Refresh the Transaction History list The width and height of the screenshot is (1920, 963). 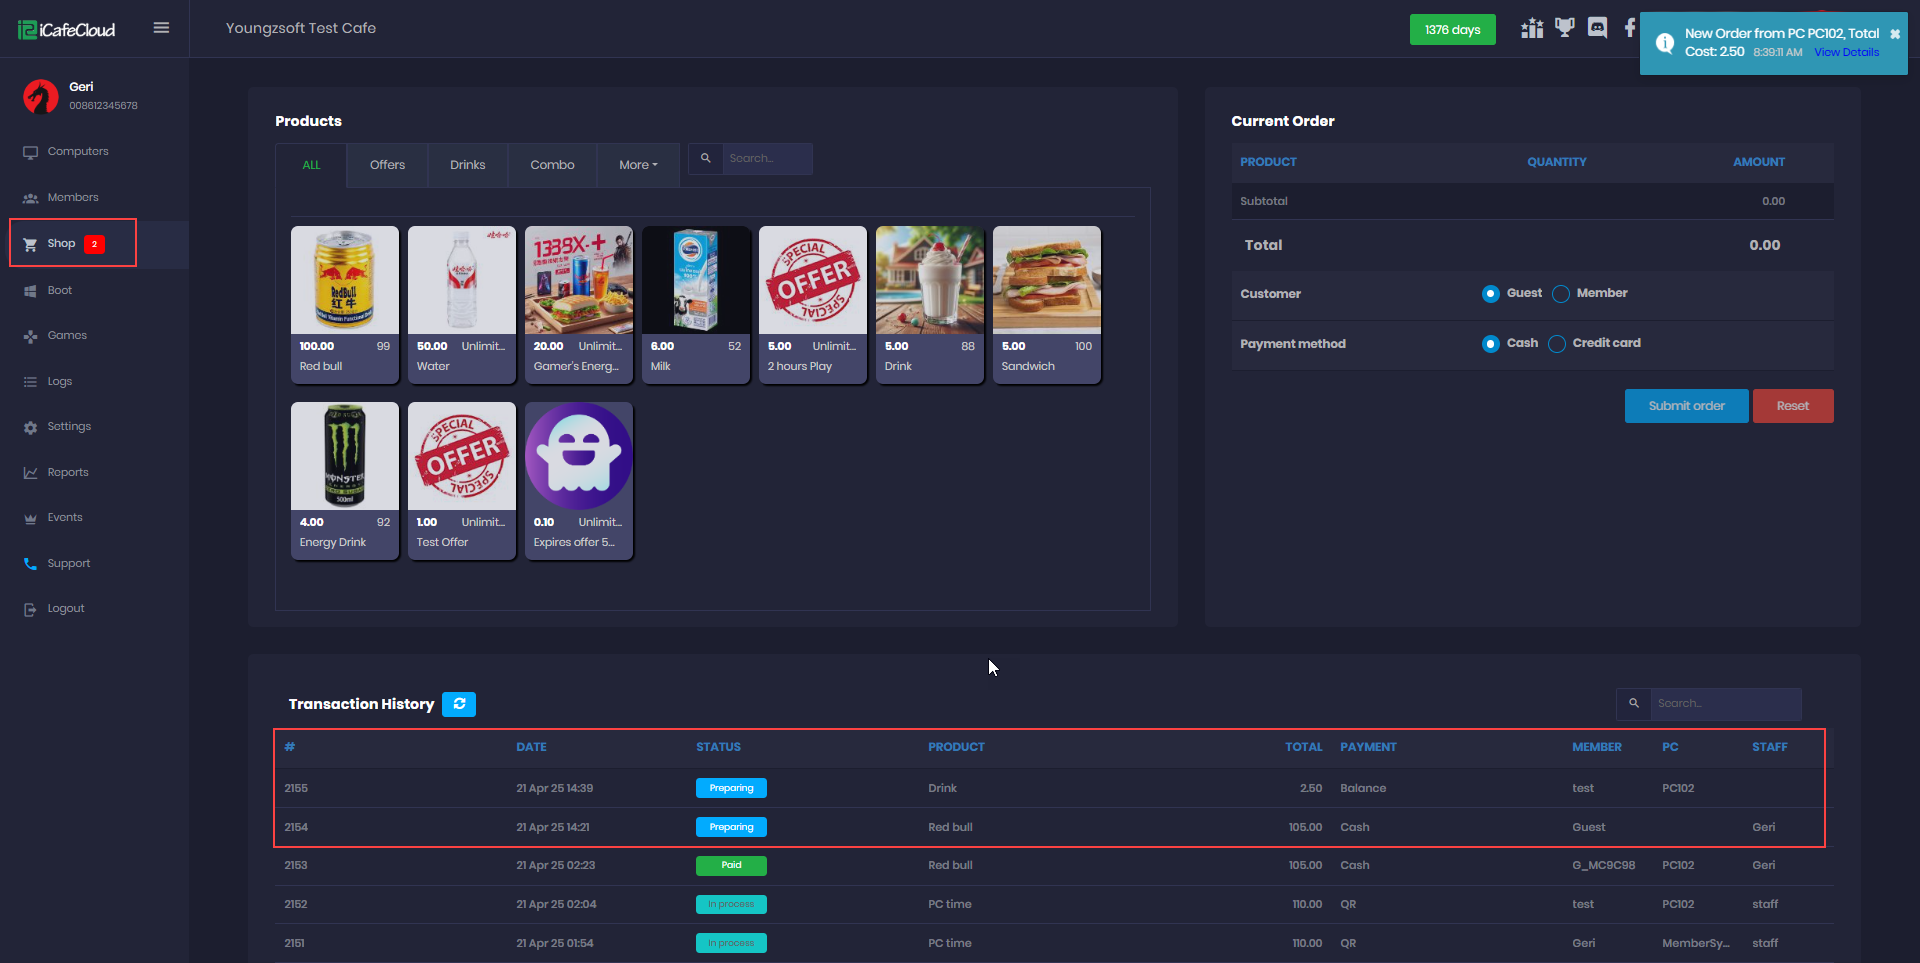(459, 704)
